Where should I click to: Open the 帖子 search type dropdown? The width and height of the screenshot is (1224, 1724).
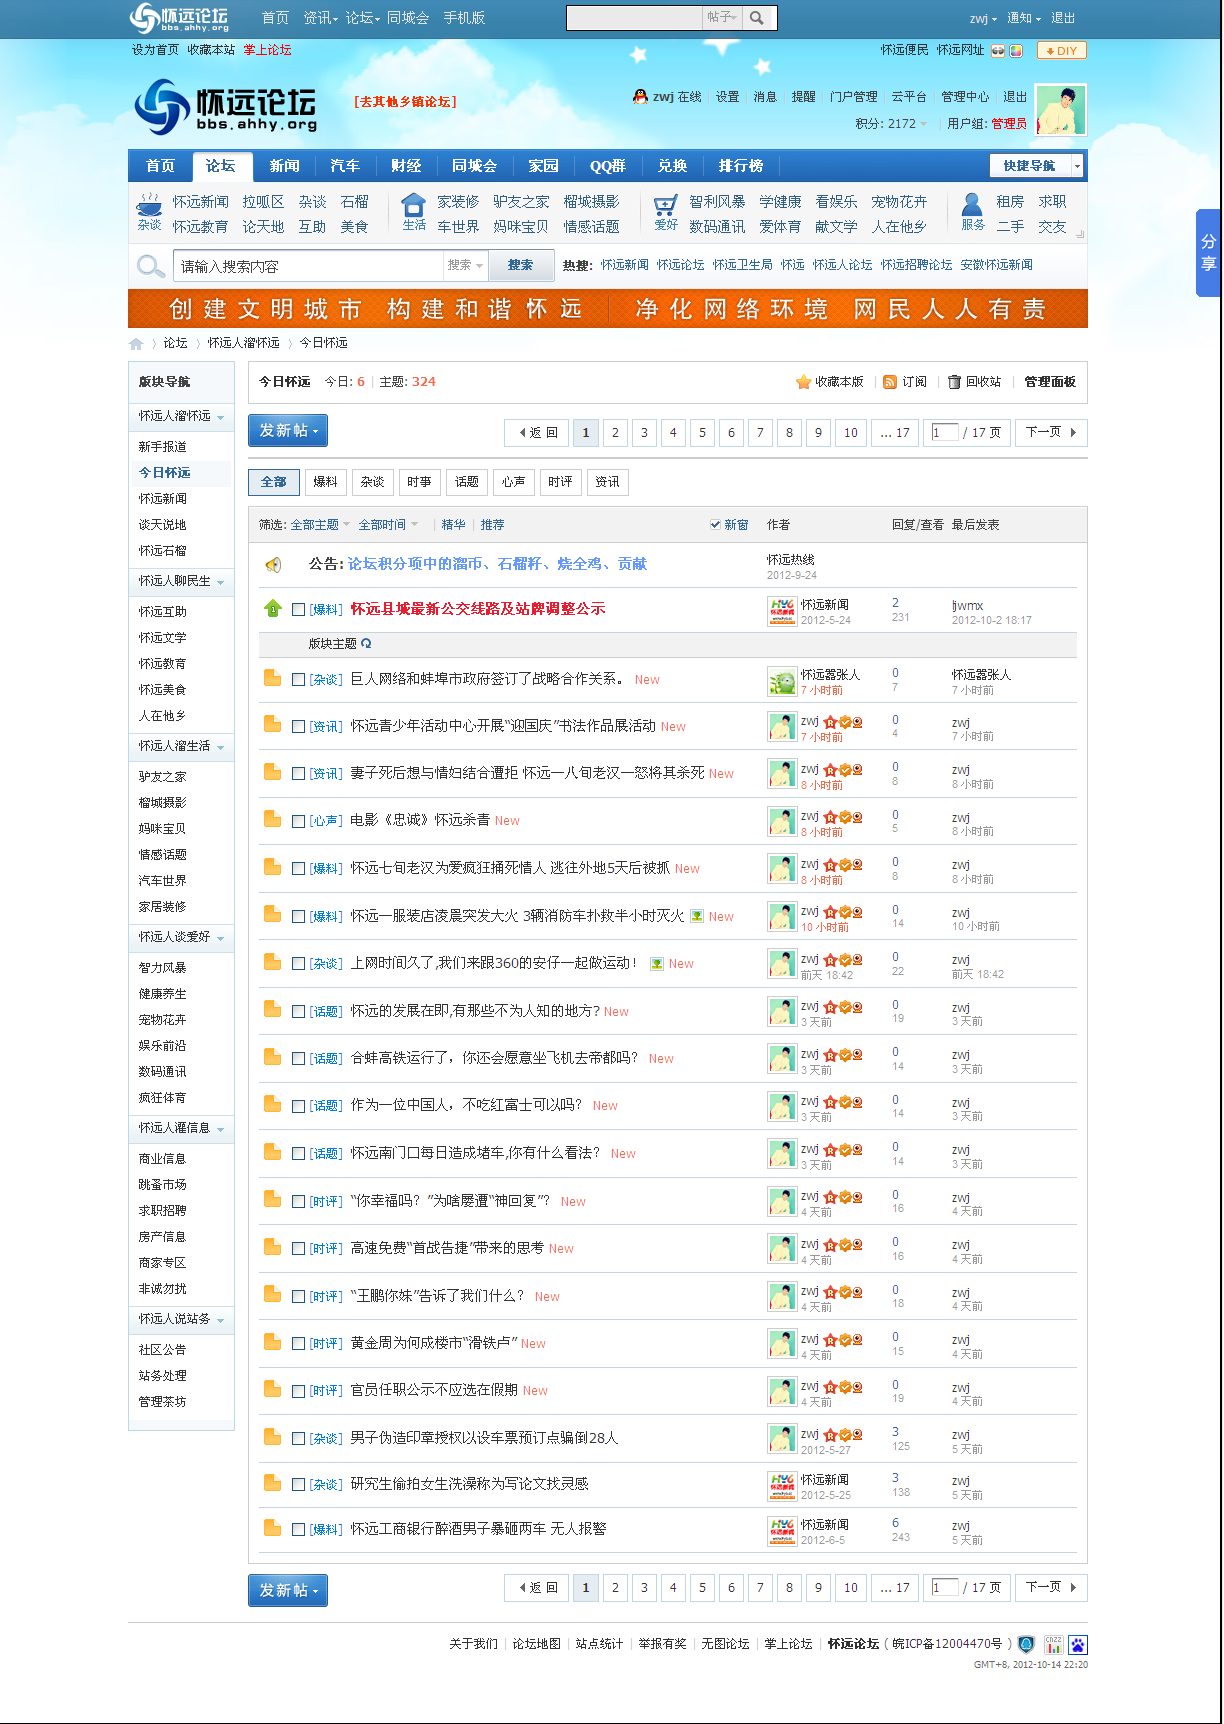[721, 18]
